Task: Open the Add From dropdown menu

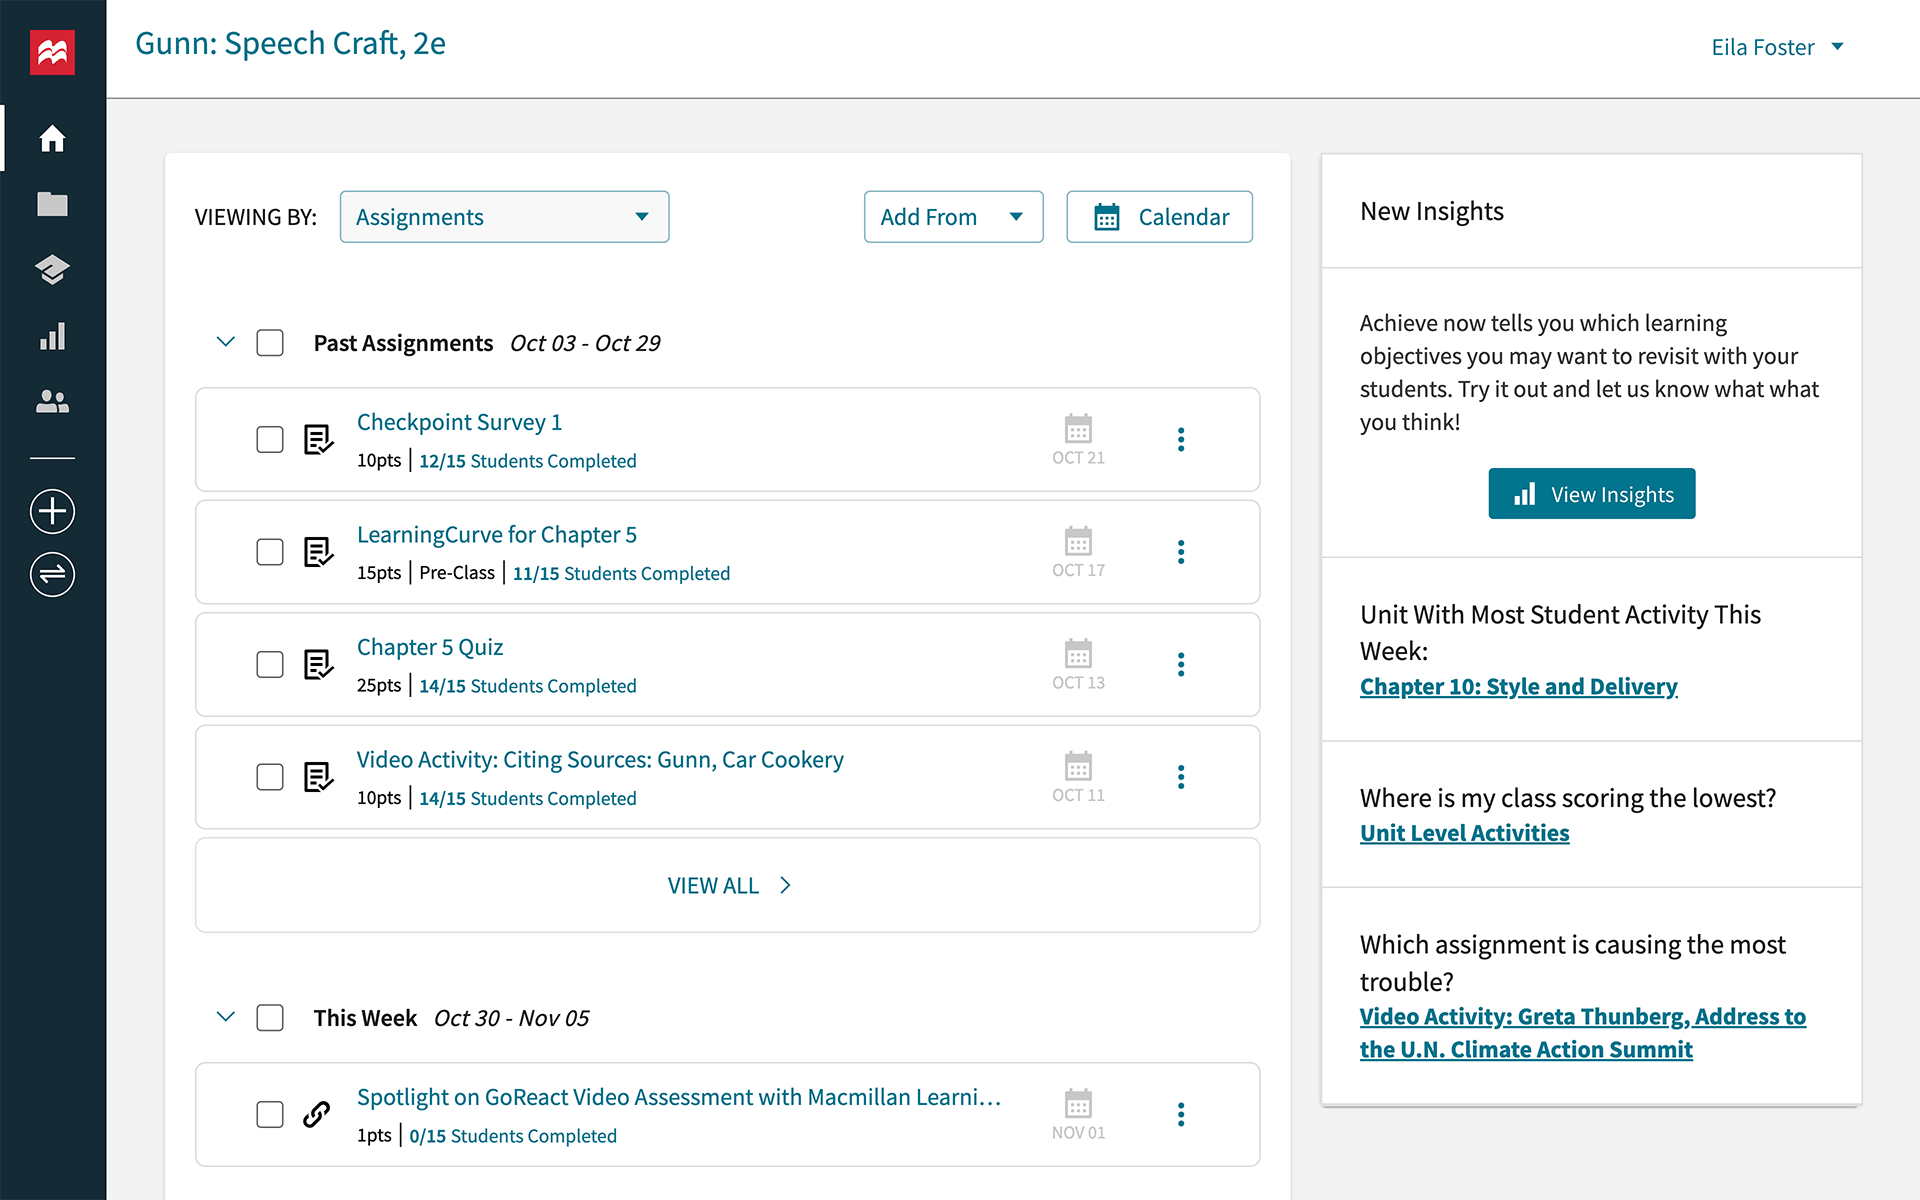Action: point(951,216)
